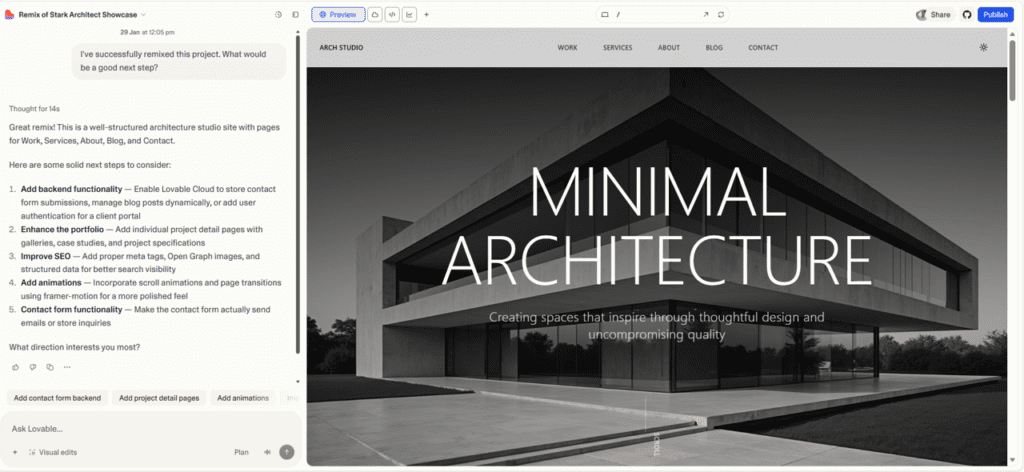The image size is (1024, 472).
Task: Toggle the chat sidebar panel icon
Action: tap(295, 14)
